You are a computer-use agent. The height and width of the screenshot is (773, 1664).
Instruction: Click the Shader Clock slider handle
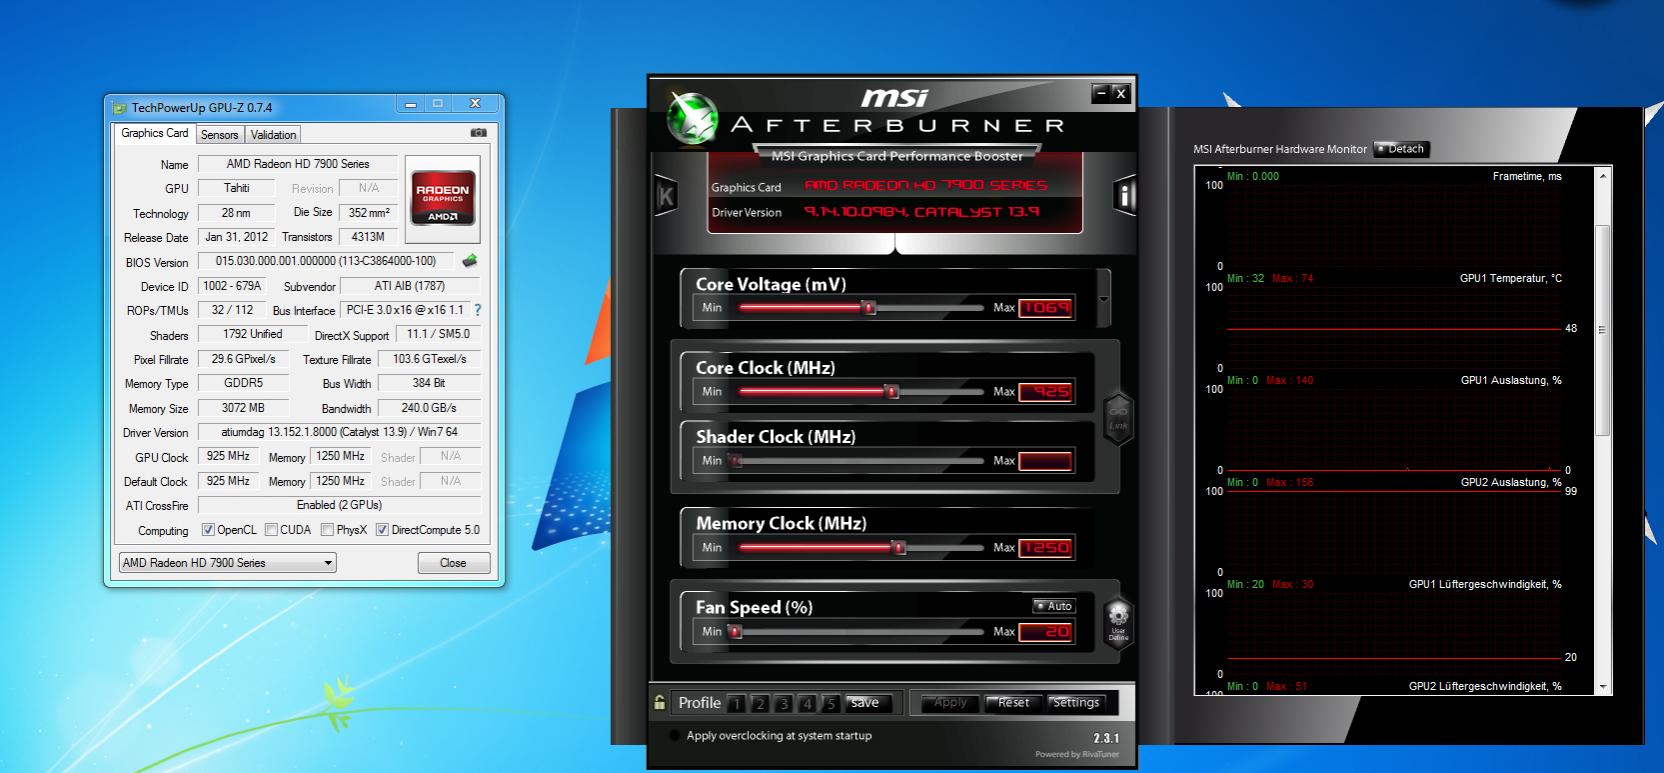coord(735,461)
